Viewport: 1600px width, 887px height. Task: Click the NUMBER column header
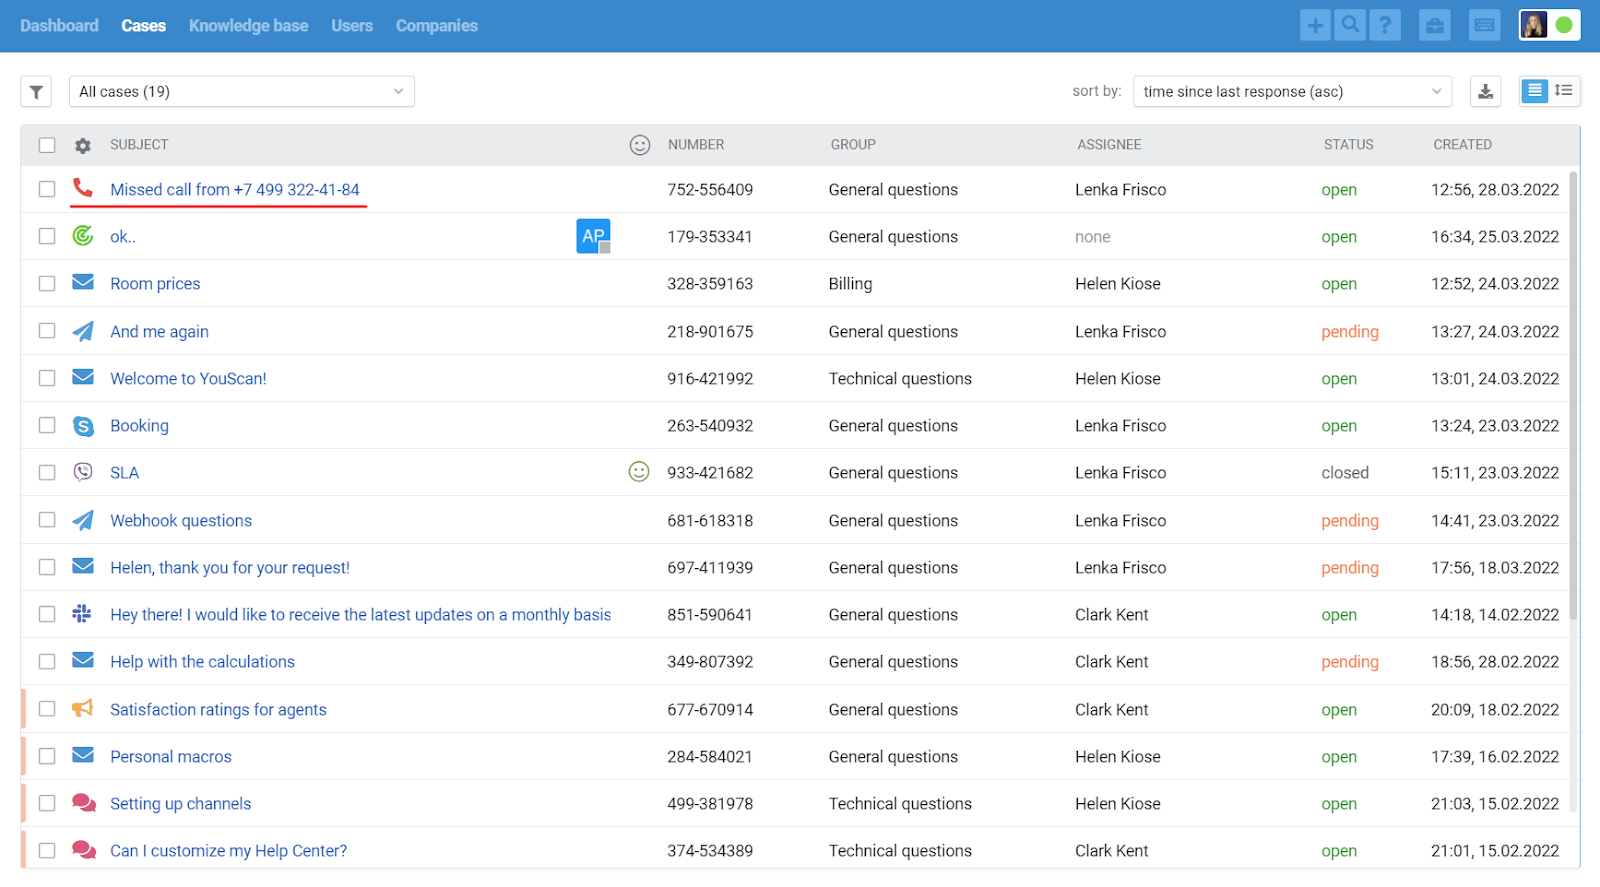[696, 145]
